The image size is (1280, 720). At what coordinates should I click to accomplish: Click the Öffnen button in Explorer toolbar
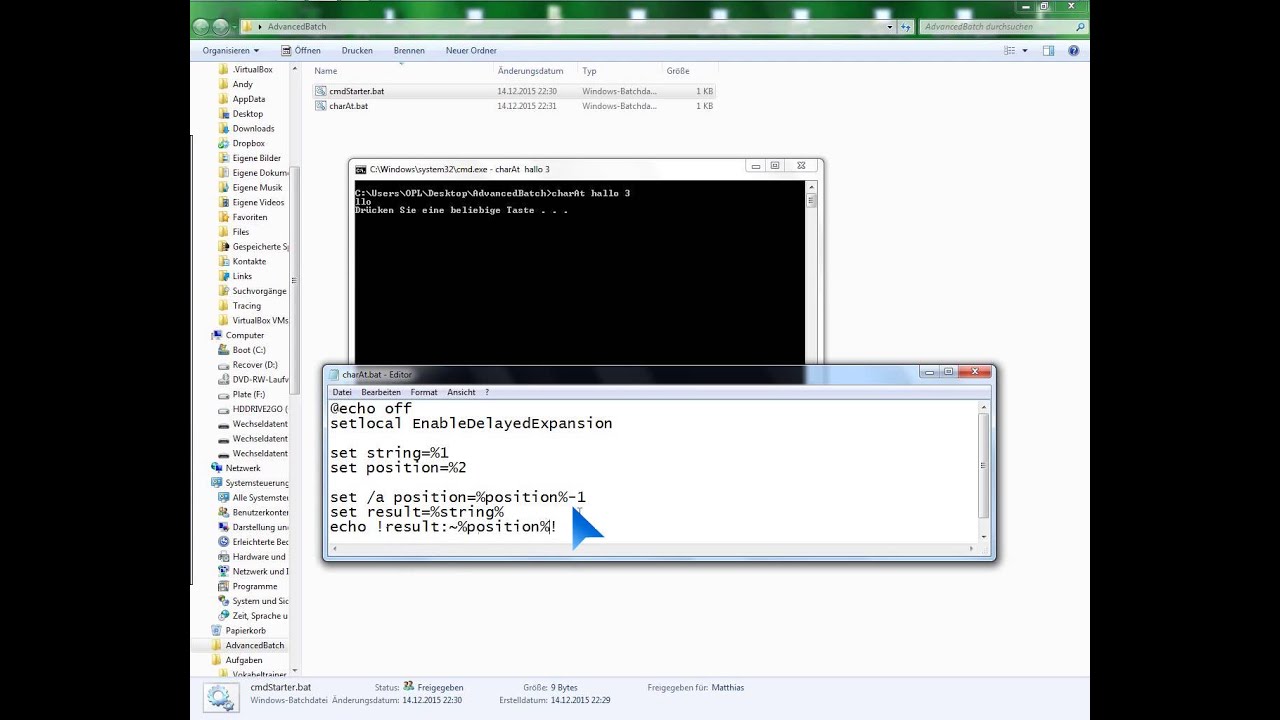click(301, 50)
